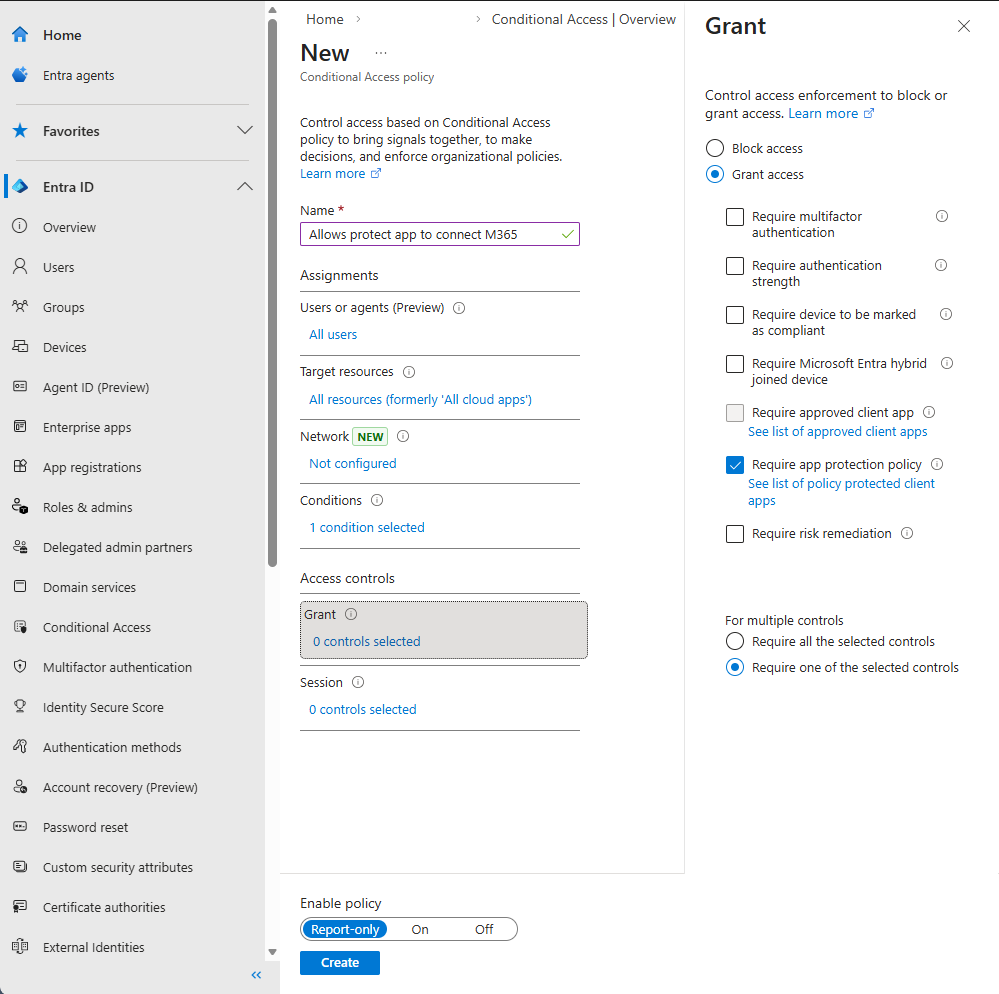Open Domain services icon
Image resolution: width=999 pixels, height=994 pixels.
click(20, 587)
